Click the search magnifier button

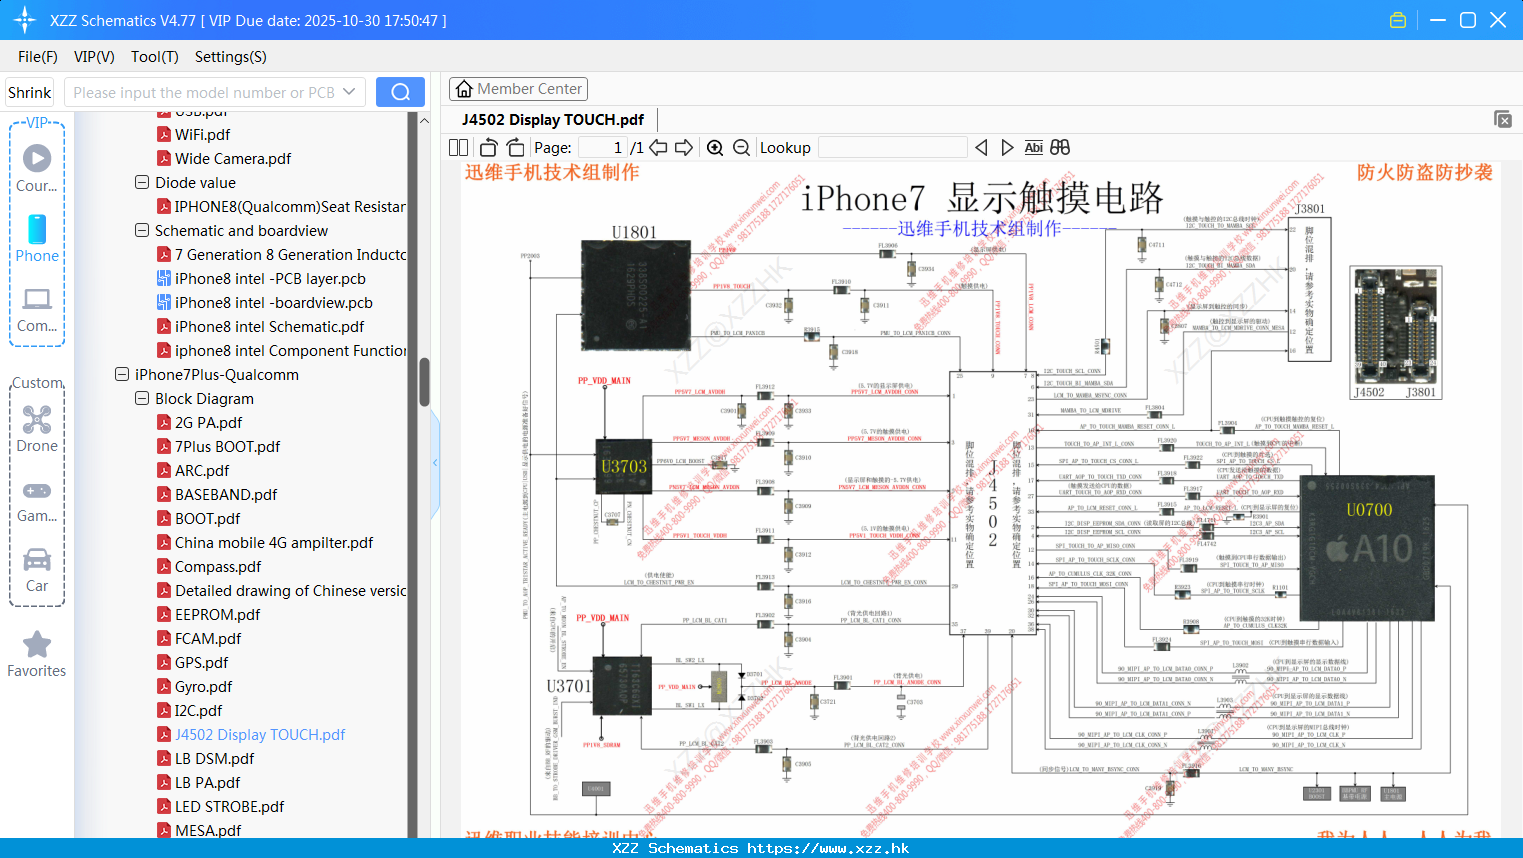[x=400, y=92]
